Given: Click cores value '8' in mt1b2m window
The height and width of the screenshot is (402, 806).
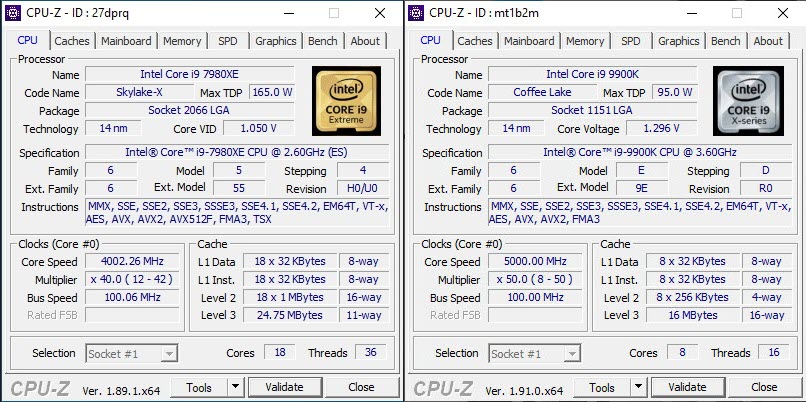Looking at the screenshot, I should [x=682, y=353].
